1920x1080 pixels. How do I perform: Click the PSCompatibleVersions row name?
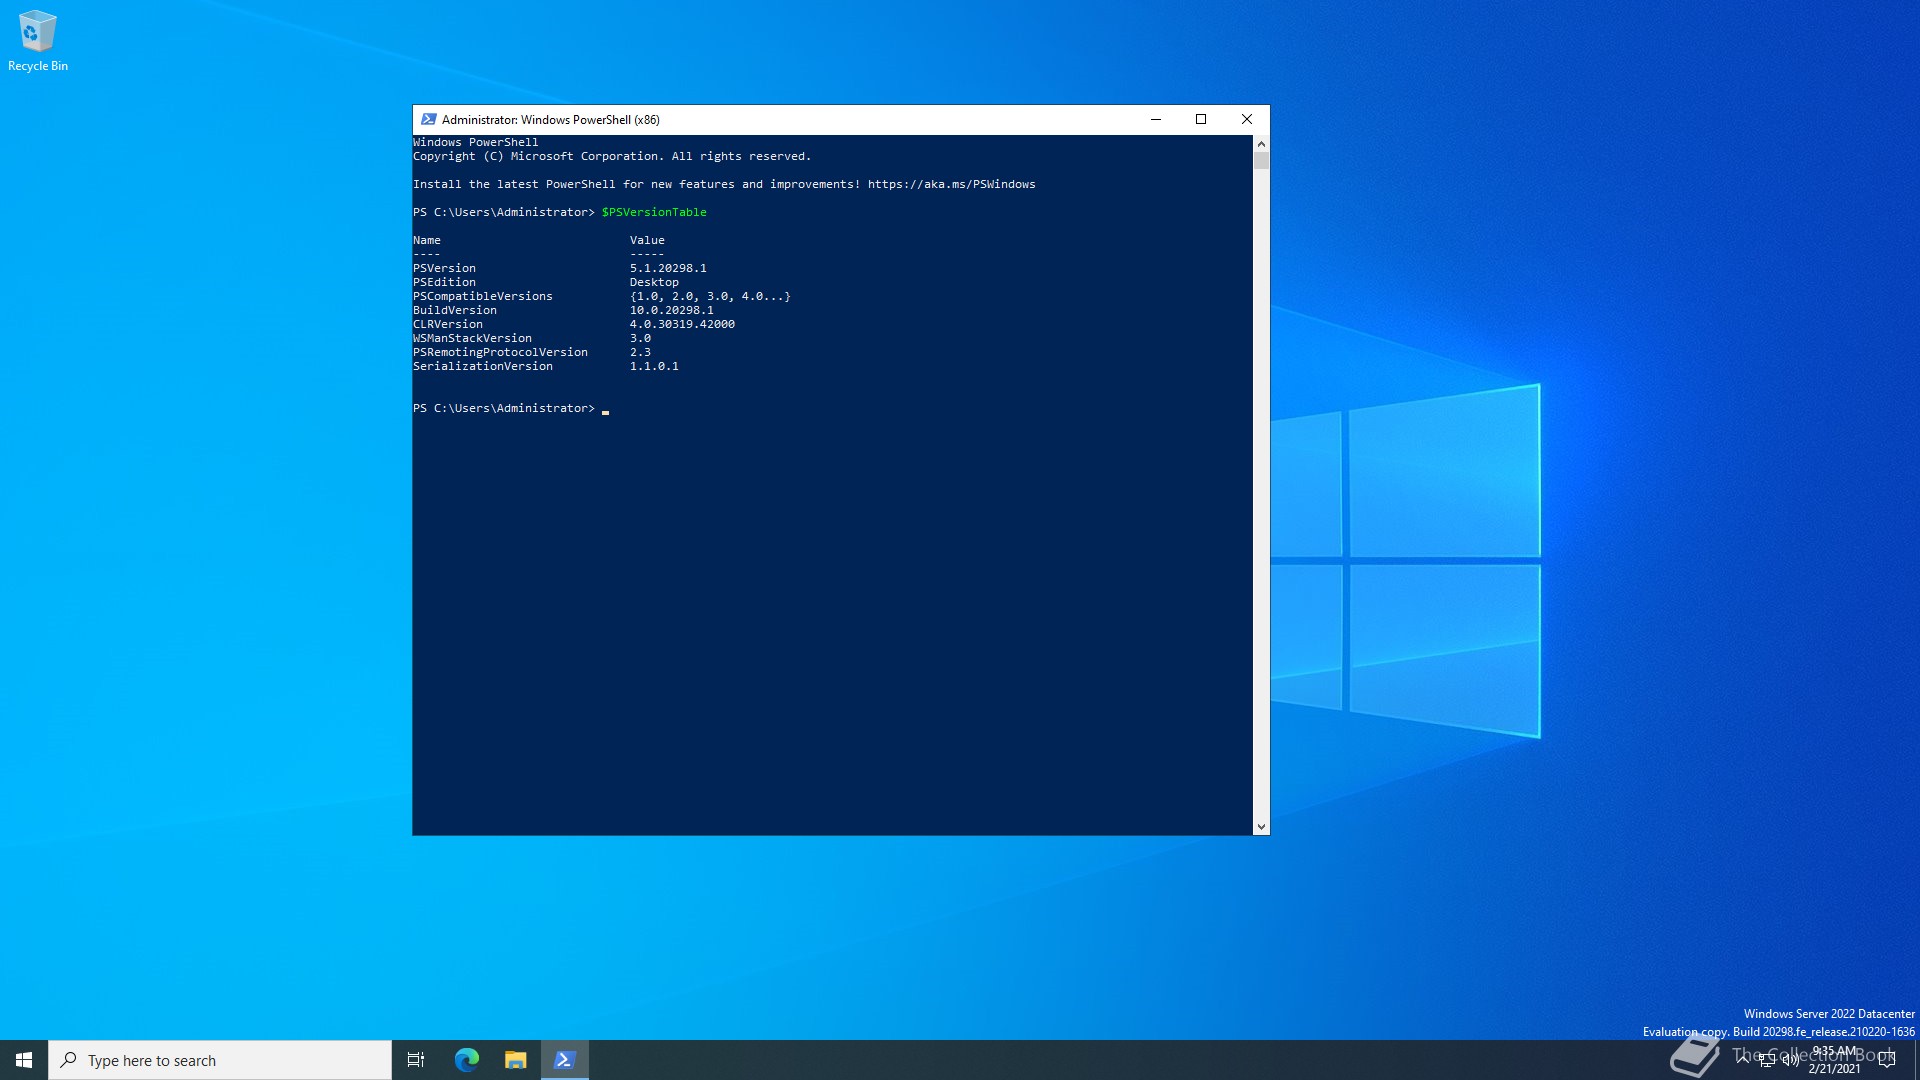[x=483, y=296]
